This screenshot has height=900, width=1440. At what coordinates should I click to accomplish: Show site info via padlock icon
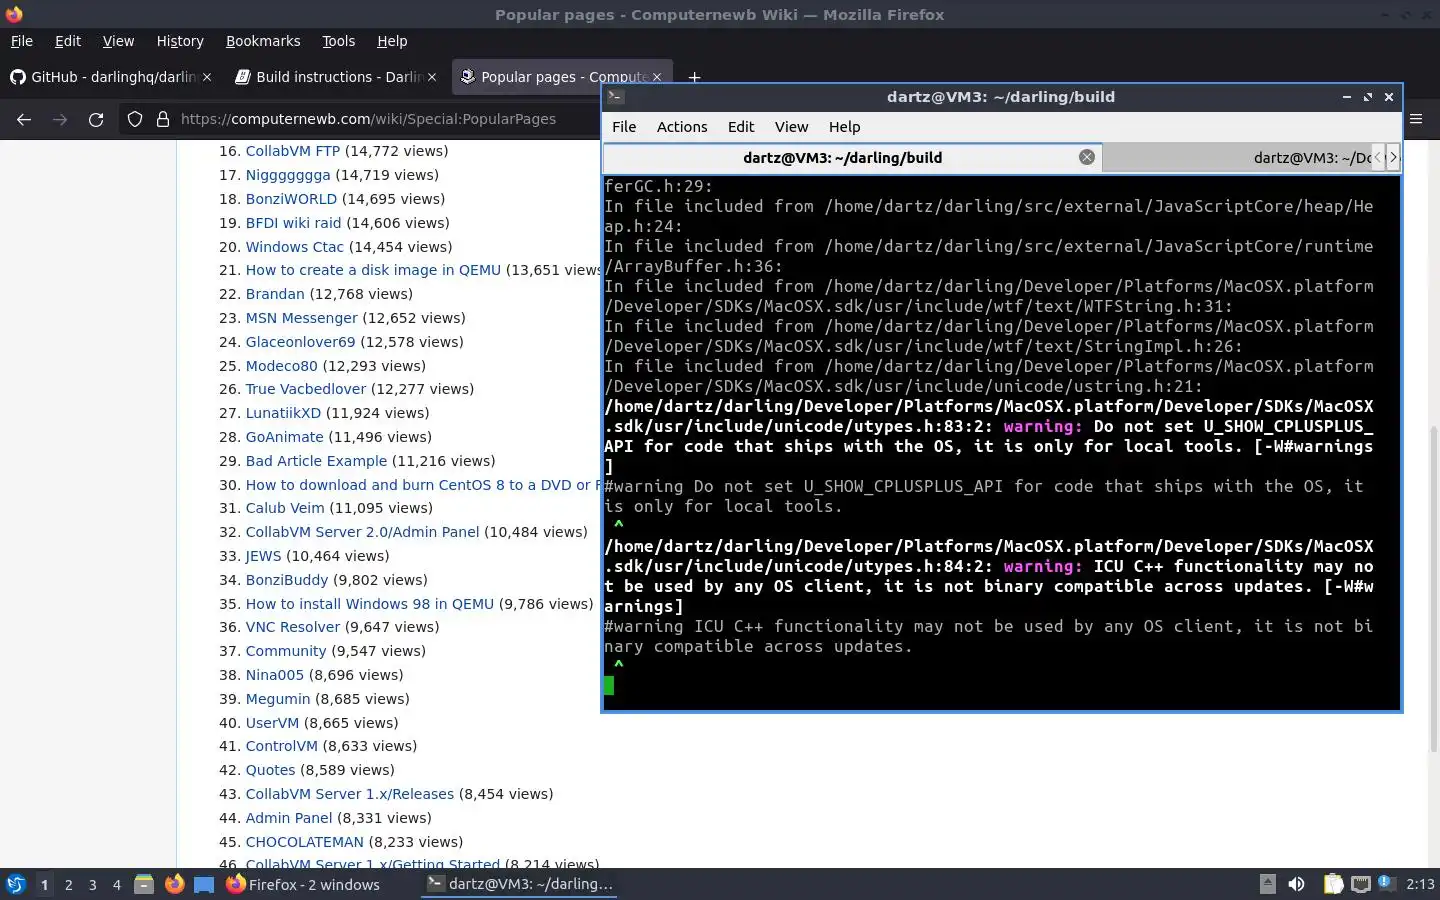pyautogui.click(x=163, y=119)
